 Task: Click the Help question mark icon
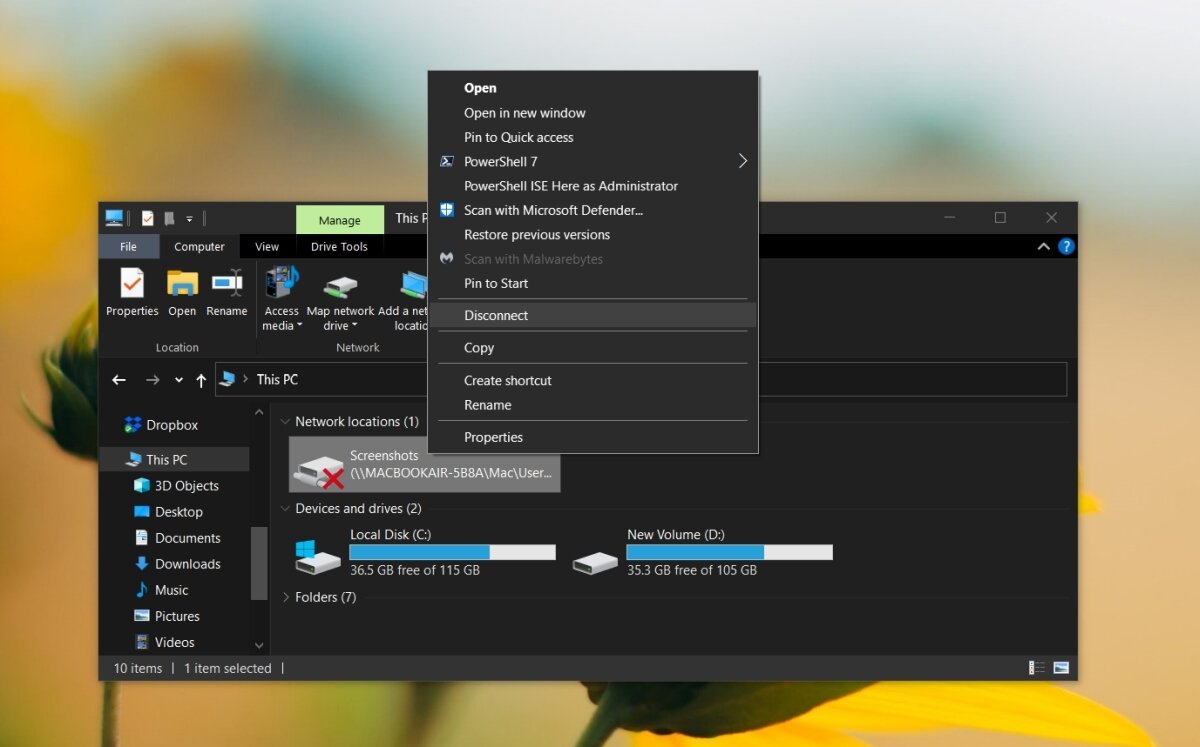(1066, 246)
